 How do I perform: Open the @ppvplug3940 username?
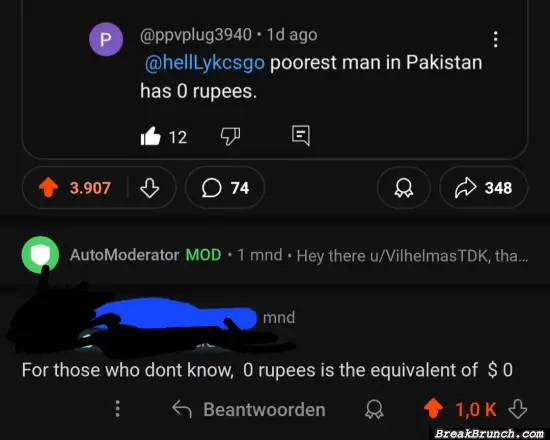196,35
